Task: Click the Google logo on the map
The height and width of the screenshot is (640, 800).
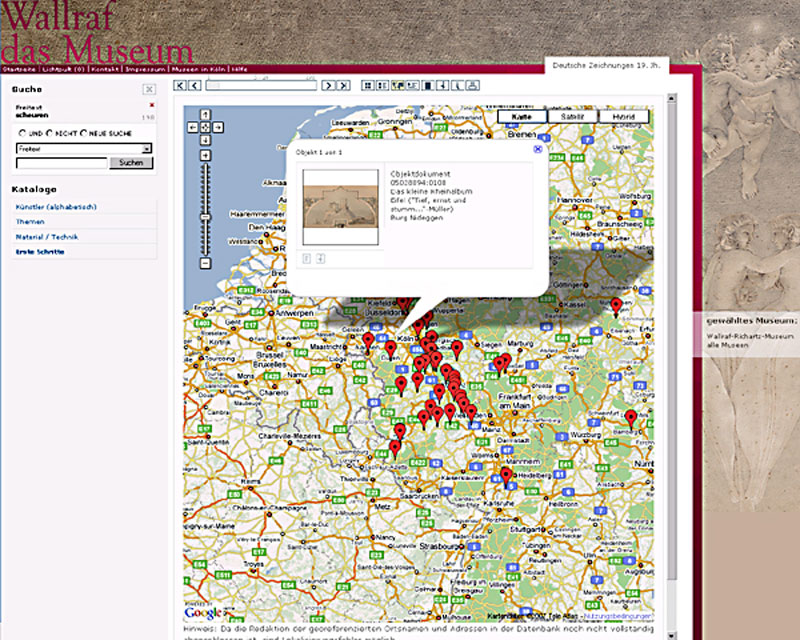Action: point(203,612)
